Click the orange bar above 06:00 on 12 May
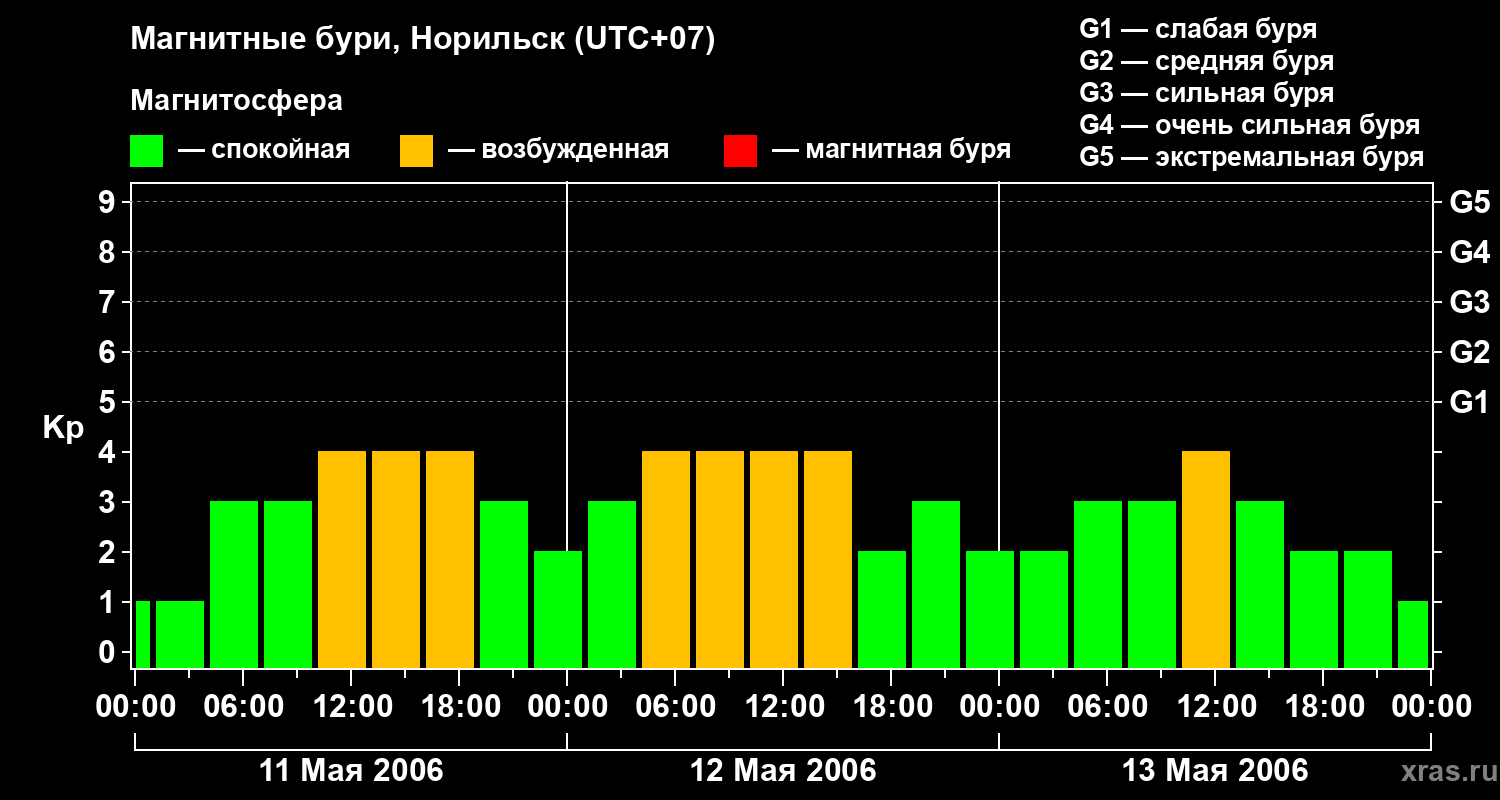This screenshot has width=1500, height=800. (x=666, y=560)
